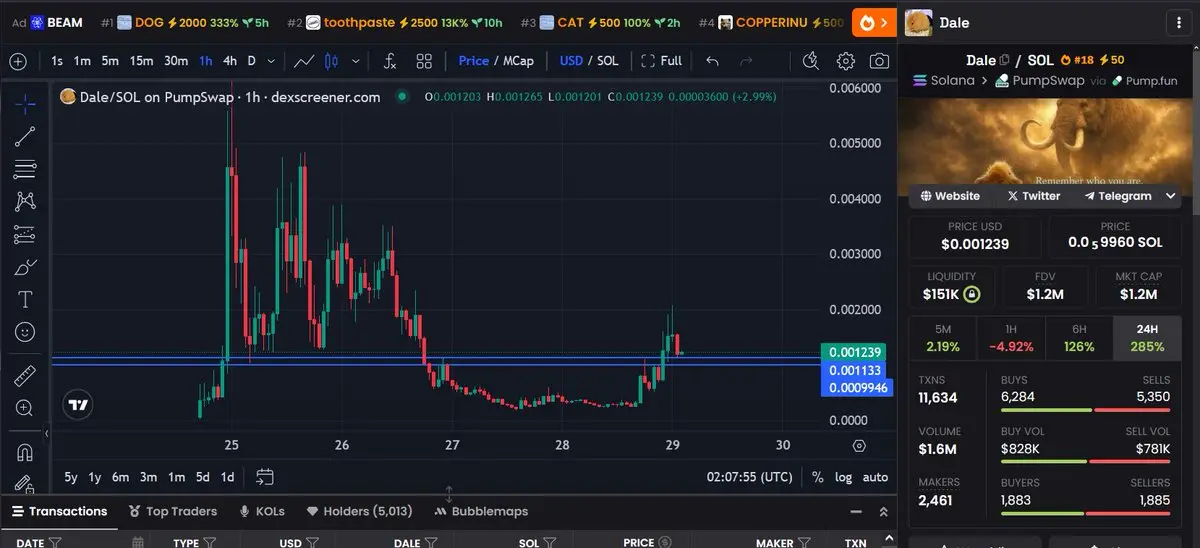The image size is (1200, 548).
Task: Enter Full screen chart mode
Action: point(661,61)
